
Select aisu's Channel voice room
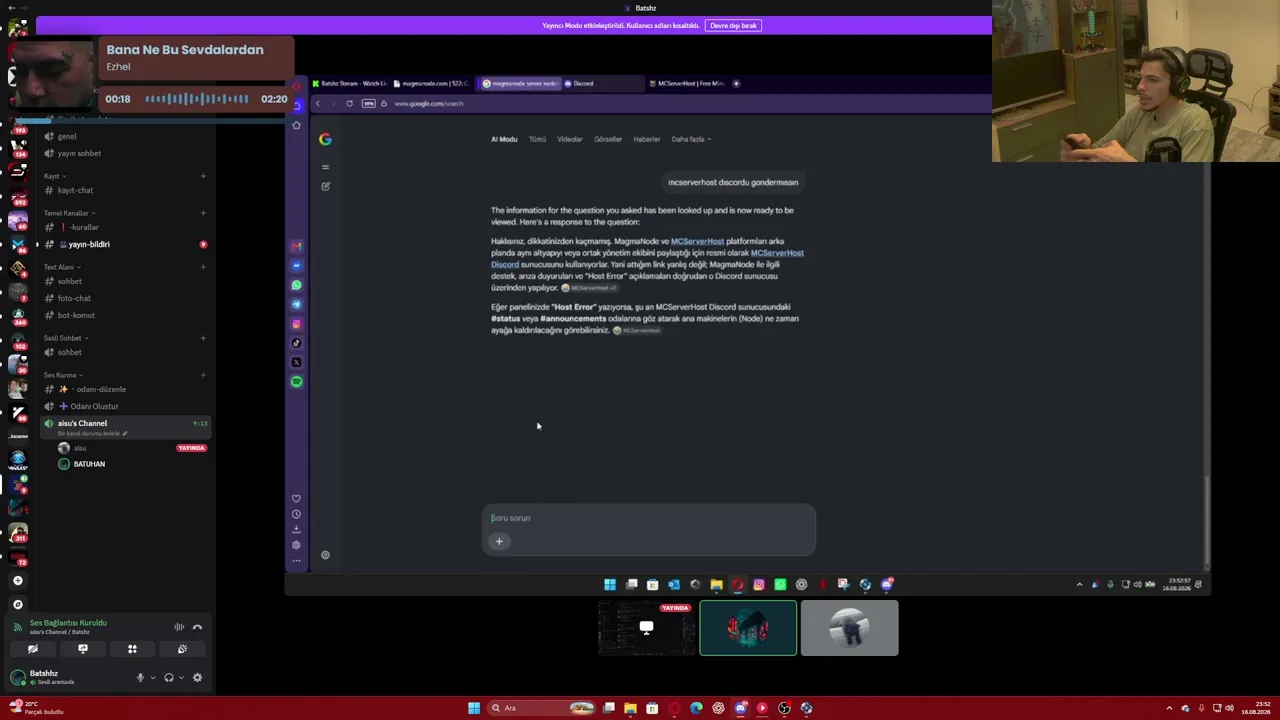coord(125,427)
